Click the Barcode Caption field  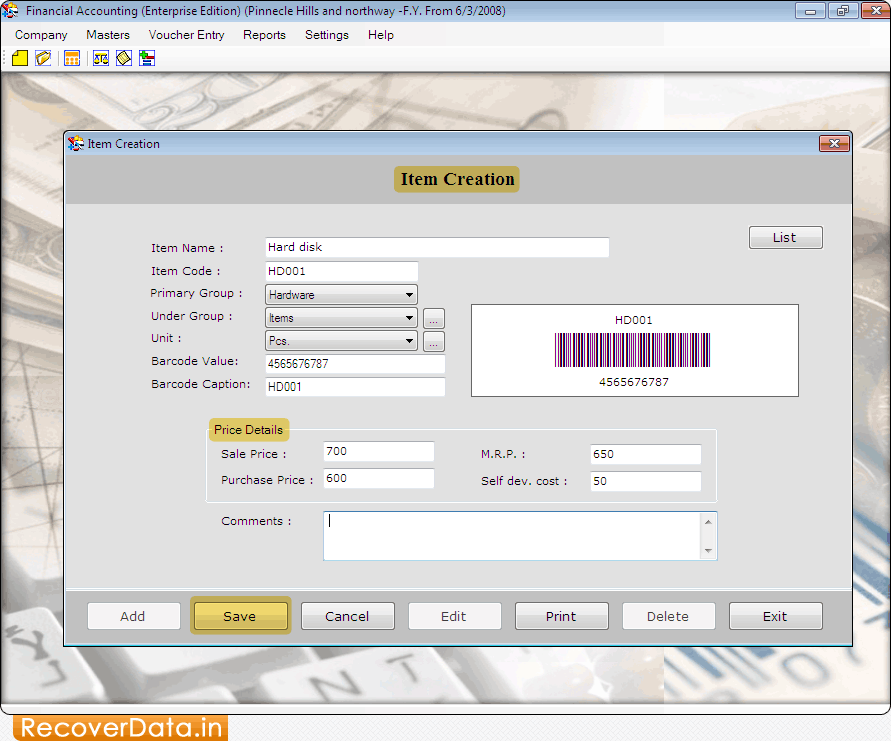pyautogui.click(x=355, y=387)
